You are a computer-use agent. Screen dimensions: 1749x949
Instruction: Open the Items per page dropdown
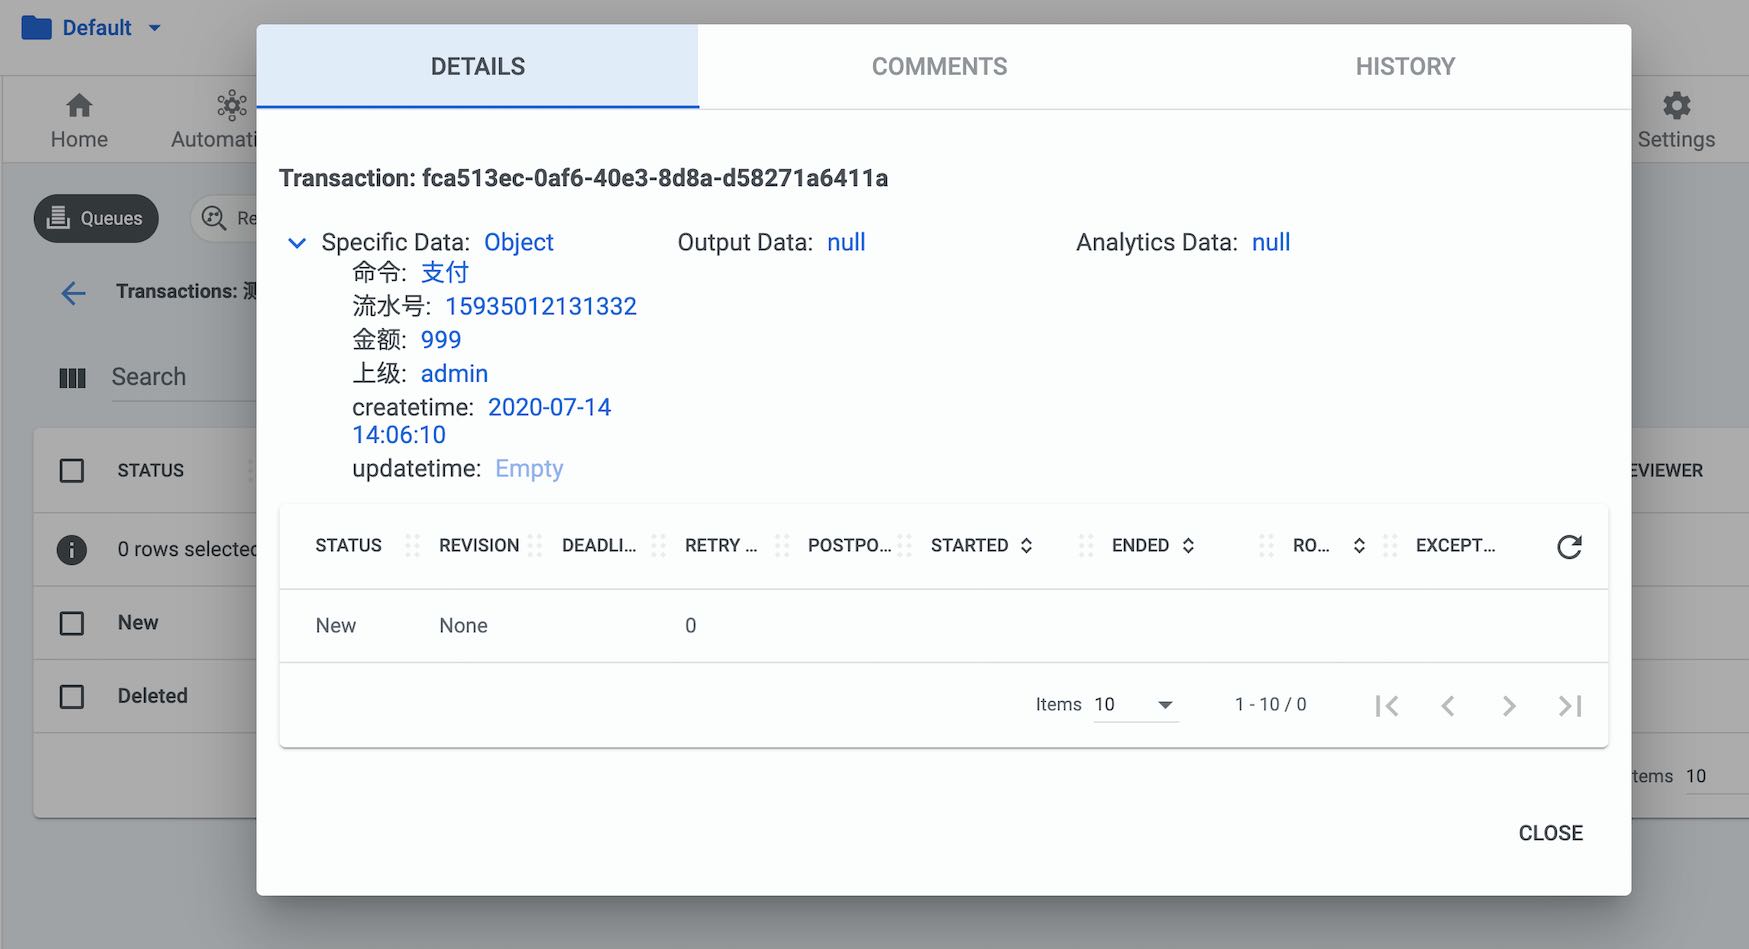click(x=1136, y=705)
